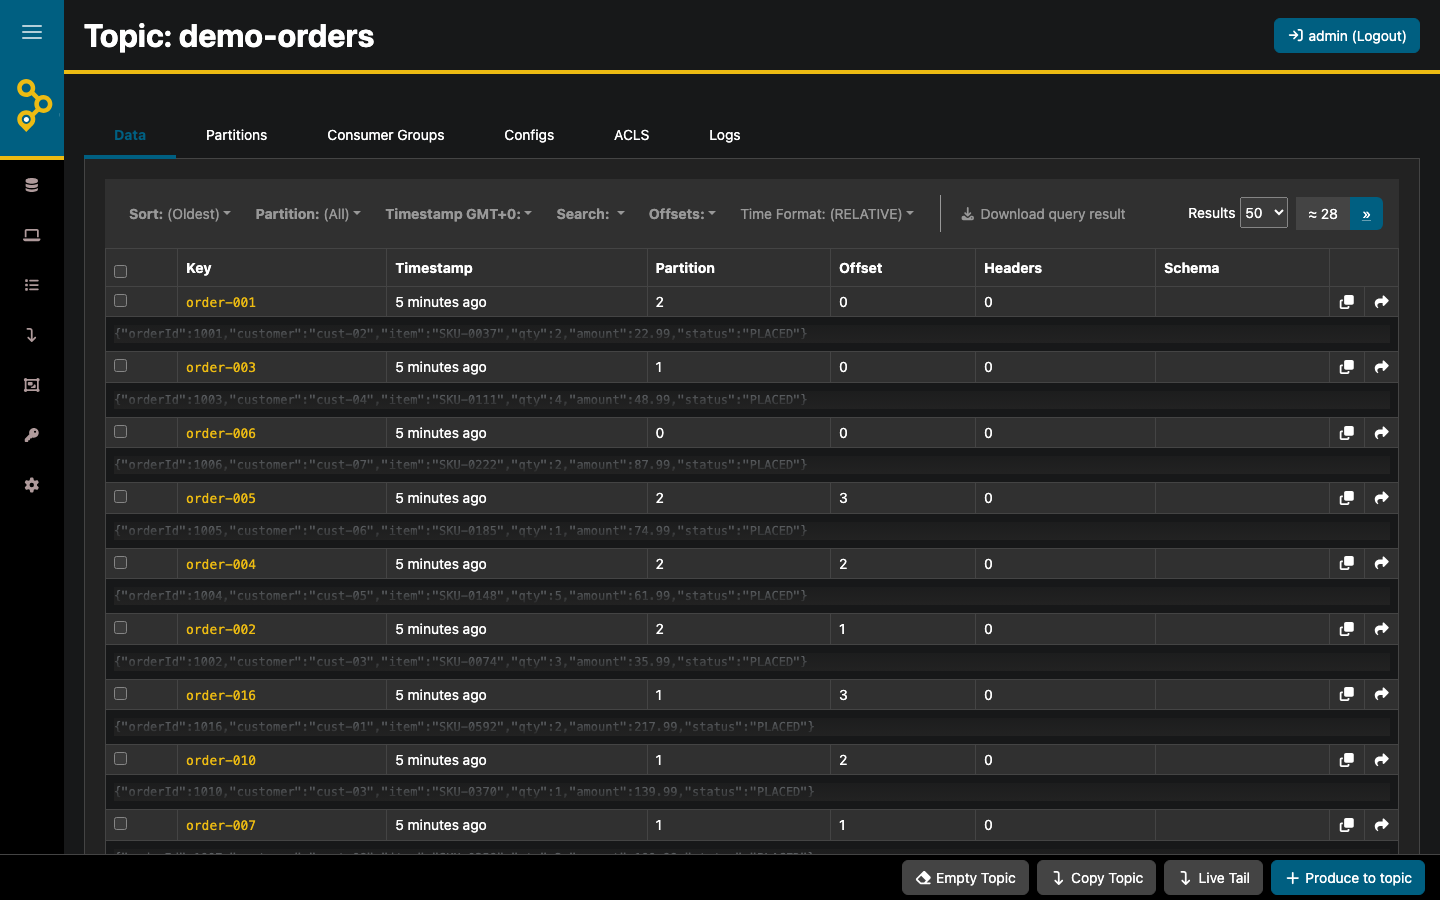The width and height of the screenshot is (1440, 900).
Task: Check the order-003 row checkbox
Action: 121,365
